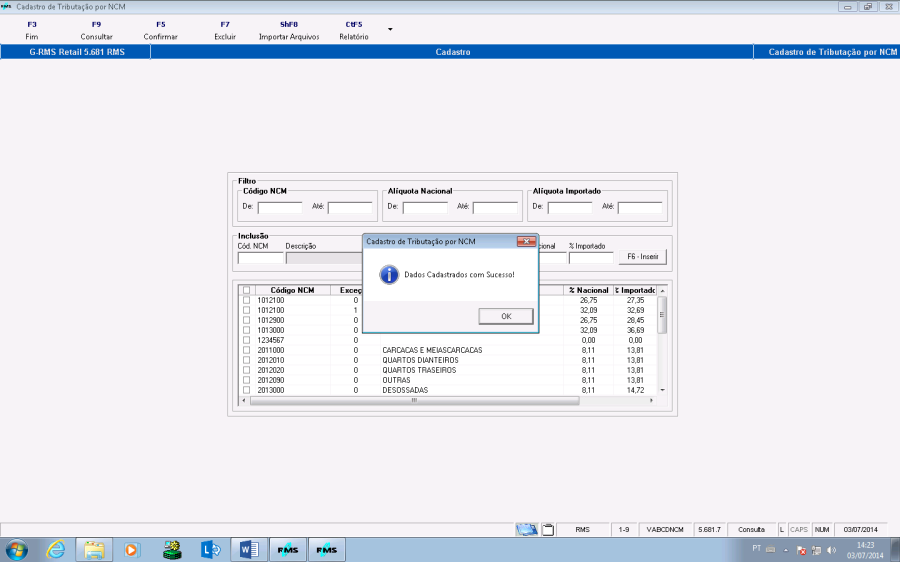Click the Windows Start orb
This screenshot has width=900, height=562.
point(17,549)
